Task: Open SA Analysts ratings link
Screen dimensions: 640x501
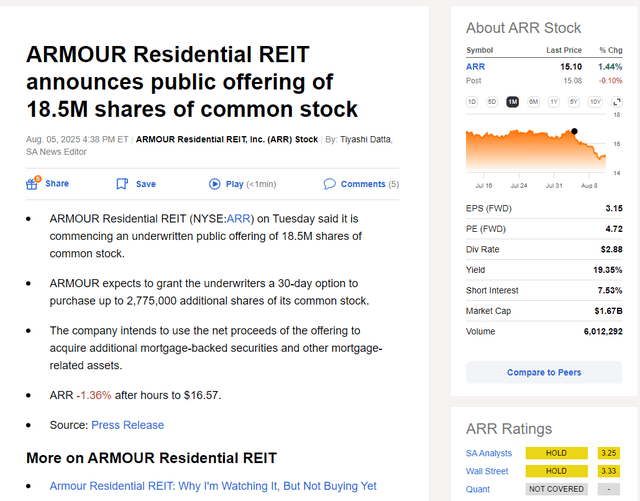Action: tap(489, 453)
